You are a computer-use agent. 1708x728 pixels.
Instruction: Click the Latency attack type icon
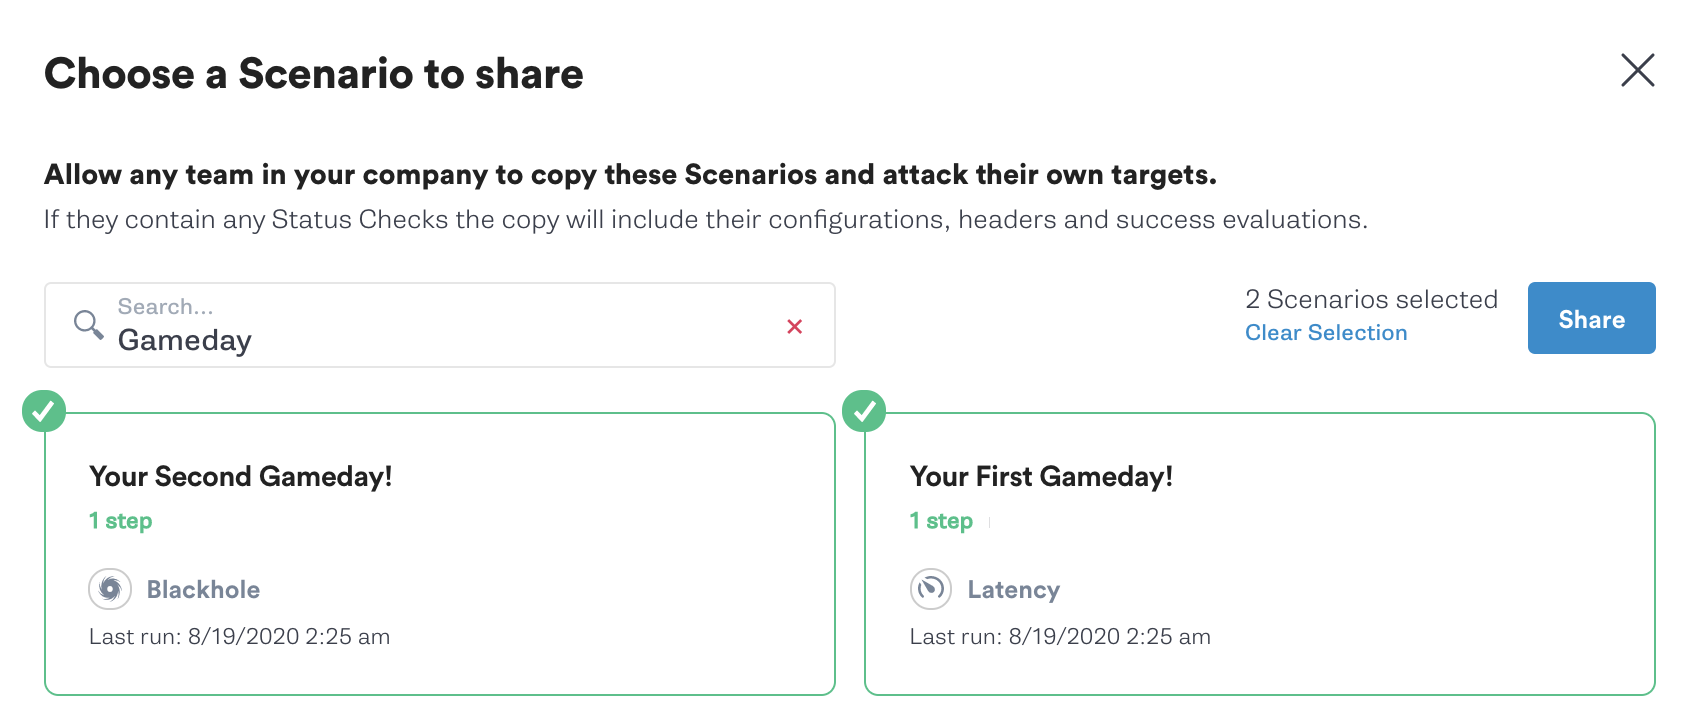931,589
